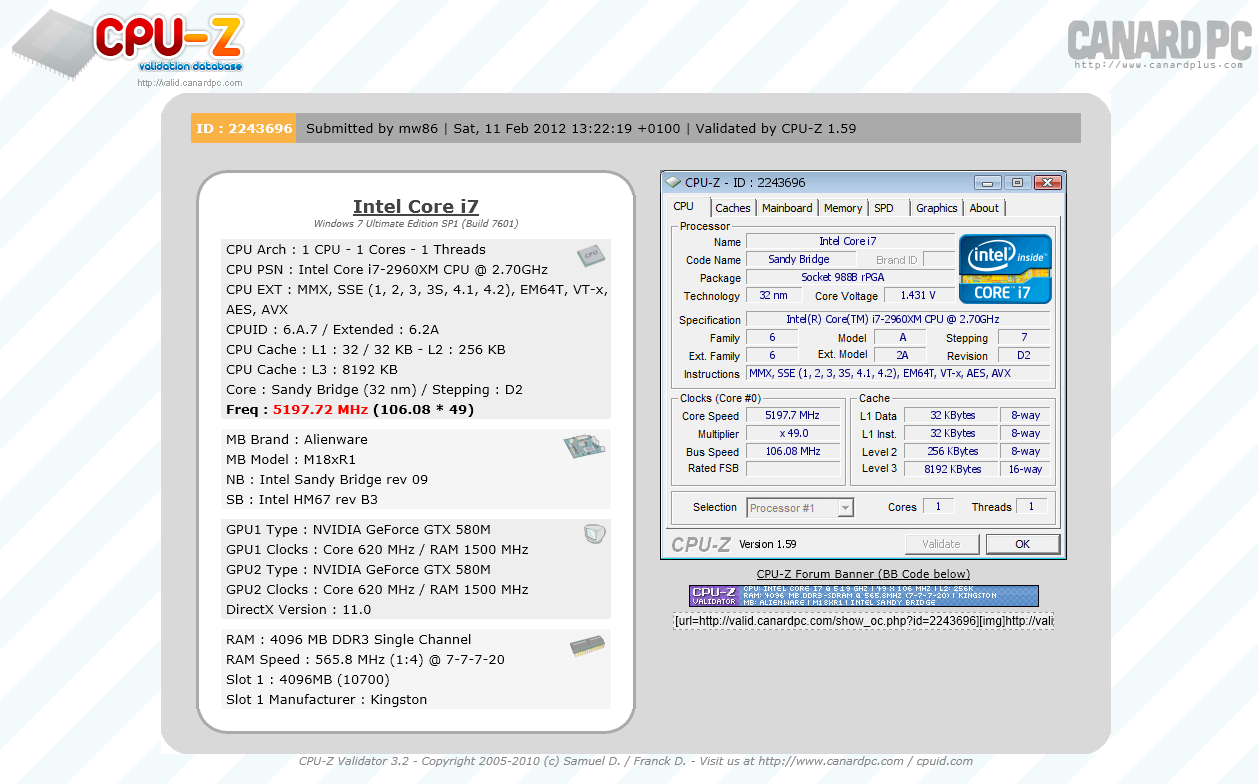Click the ID : 2243696 orange label
Image resolution: width=1258 pixels, height=784 pixels.
244,128
